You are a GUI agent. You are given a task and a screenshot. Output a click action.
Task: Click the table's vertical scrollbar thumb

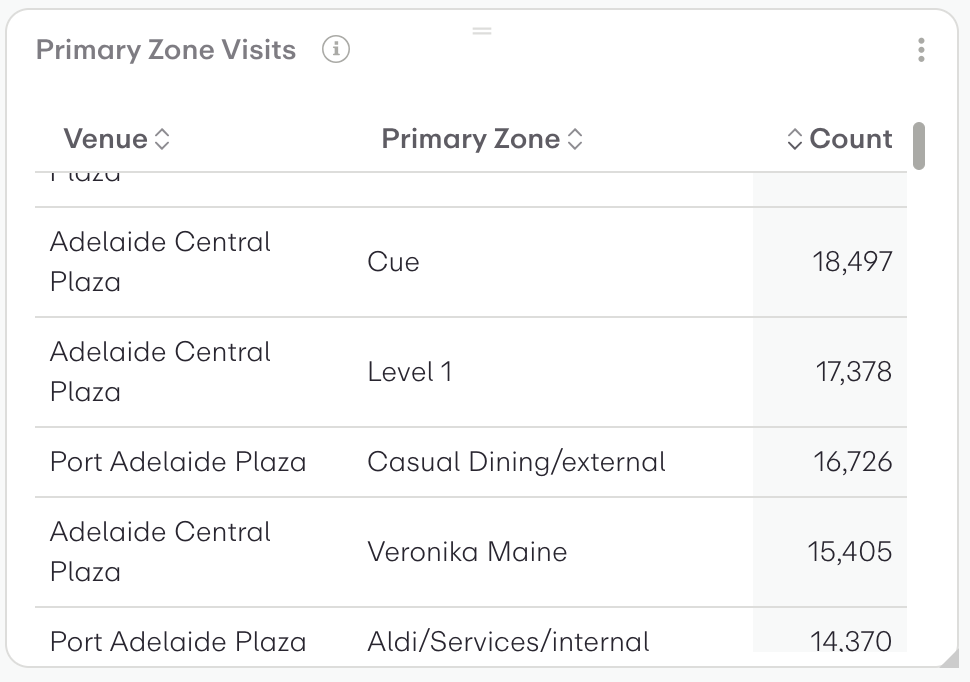[919, 146]
